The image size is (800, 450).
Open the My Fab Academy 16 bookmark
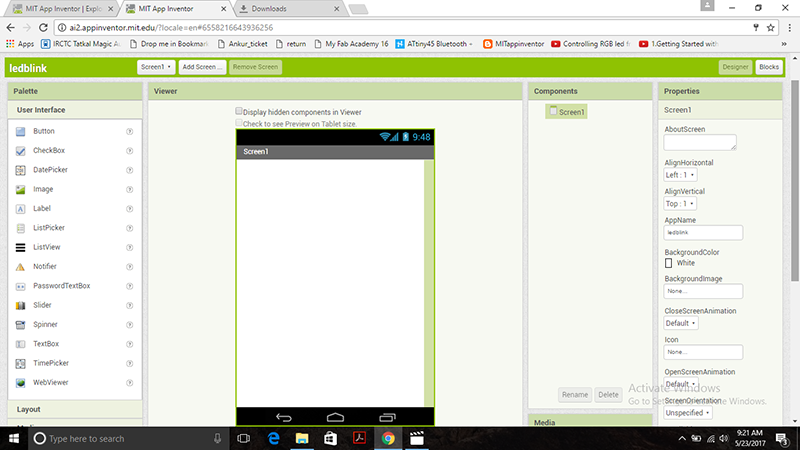click(x=351, y=44)
